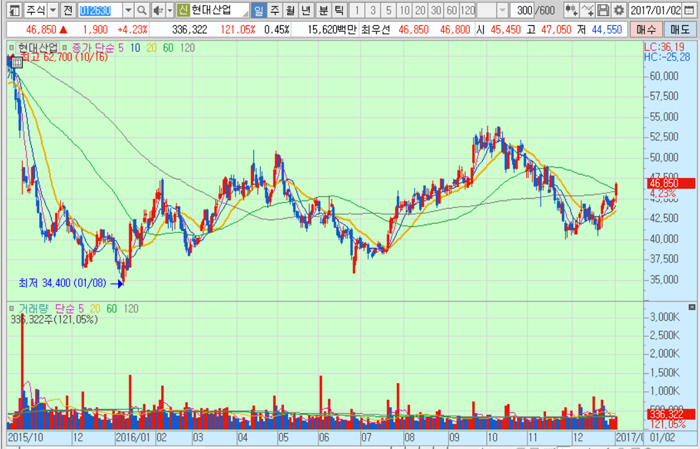Click the line chart compare icon
The height and width of the screenshot is (449, 700).
click(586, 10)
